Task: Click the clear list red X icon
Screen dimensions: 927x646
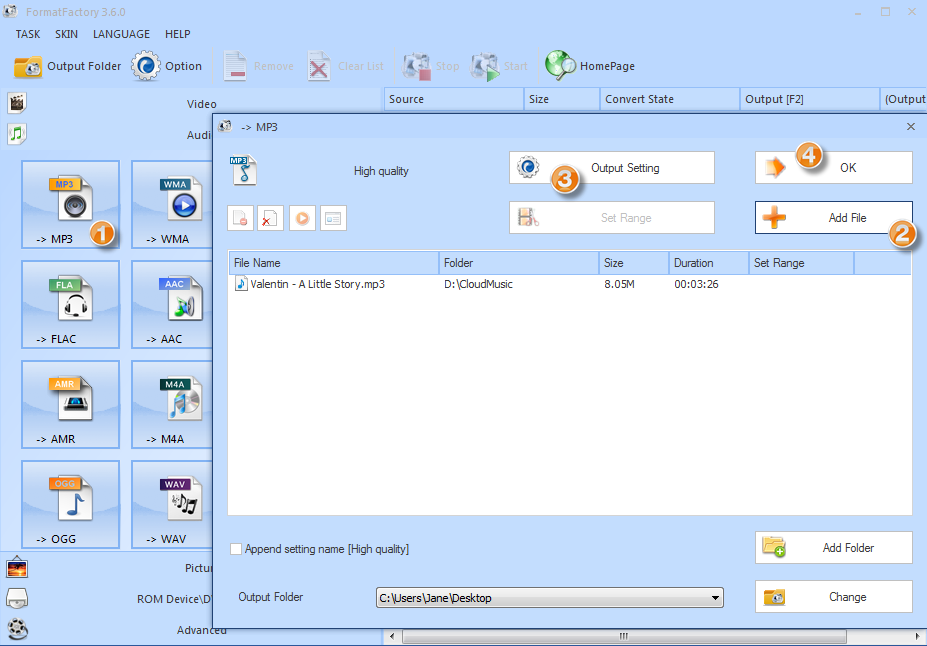Action: tap(271, 219)
